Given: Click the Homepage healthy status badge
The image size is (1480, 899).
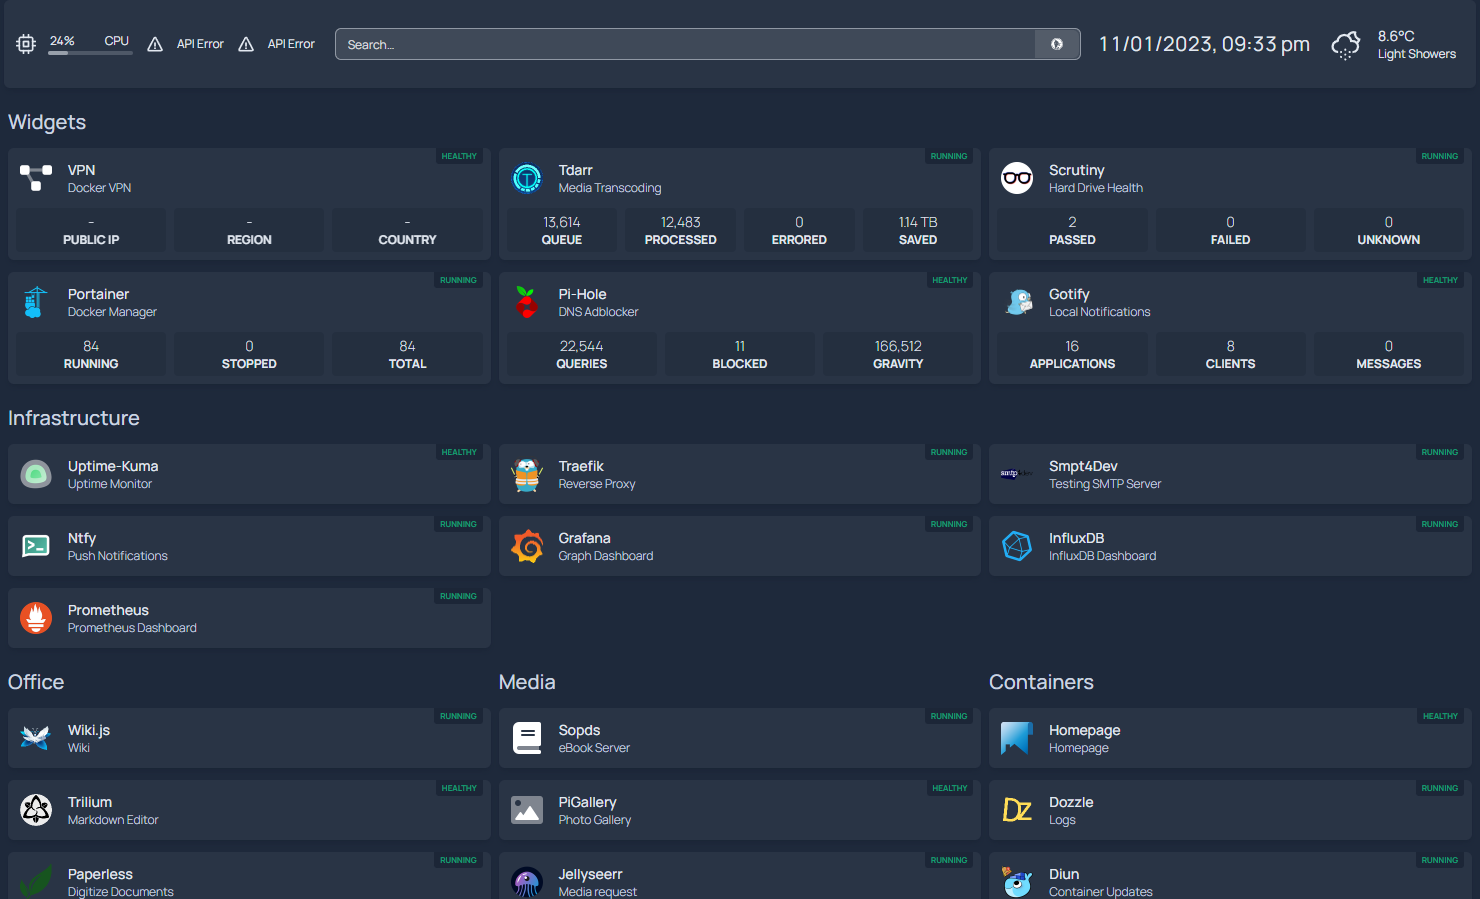Looking at the screenshot, I should (1440, 716).
